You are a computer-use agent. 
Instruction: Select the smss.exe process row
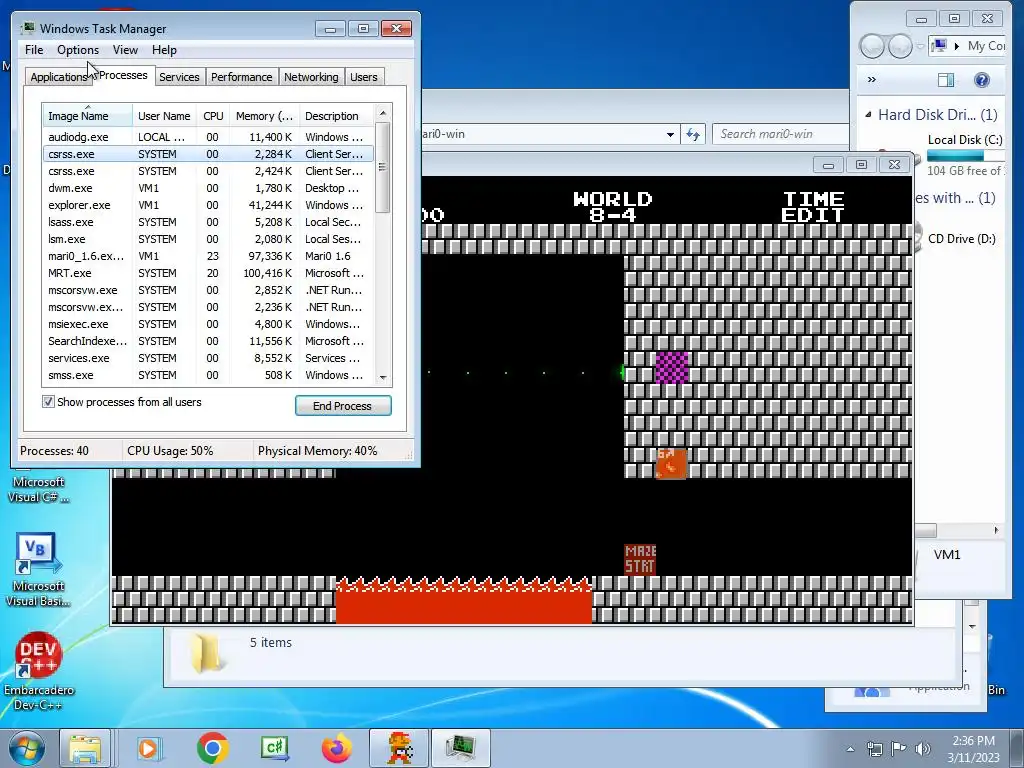click(208, 375)
